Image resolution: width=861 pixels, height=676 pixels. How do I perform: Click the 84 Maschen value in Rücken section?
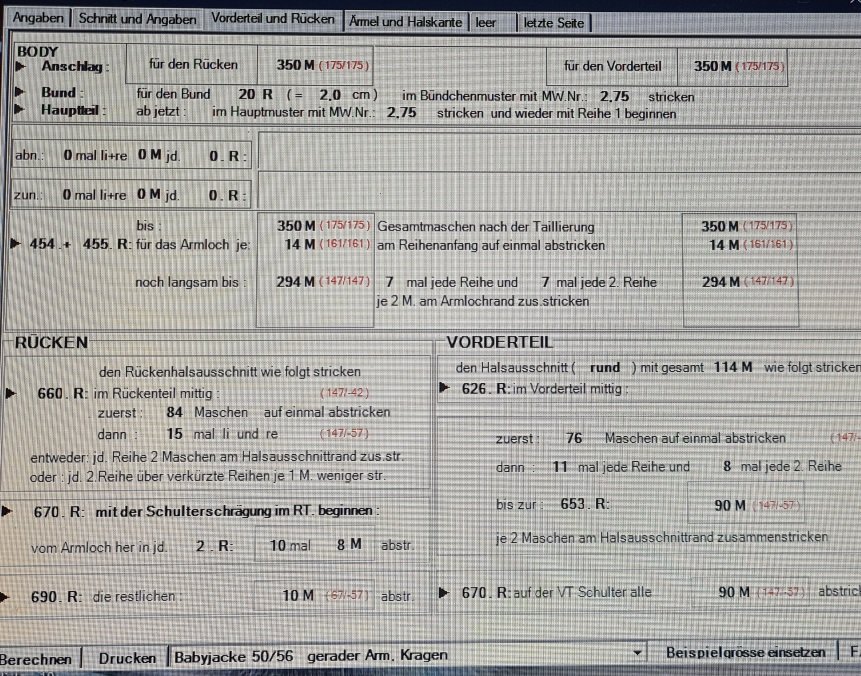[x=174, y=412]
